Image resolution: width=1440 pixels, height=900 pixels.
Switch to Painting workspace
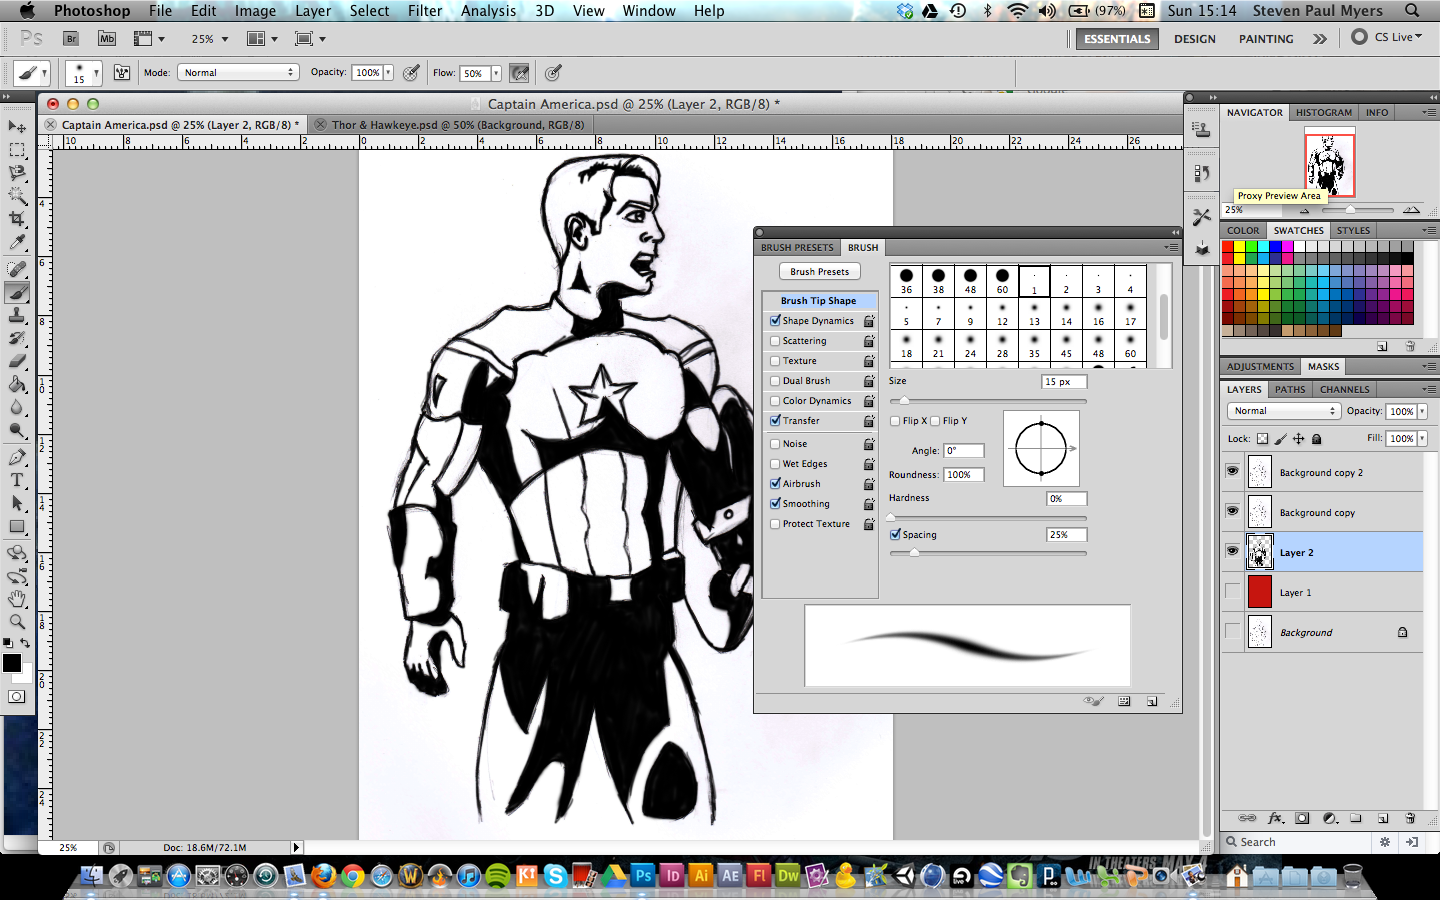1266,39
